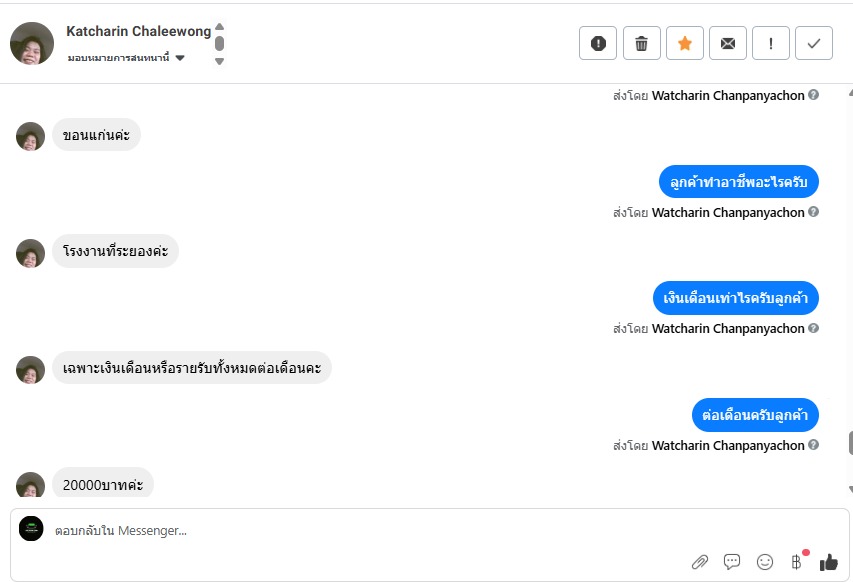Open saved replies speech bubble icon

pyautogui.click(x=732, y=562)
